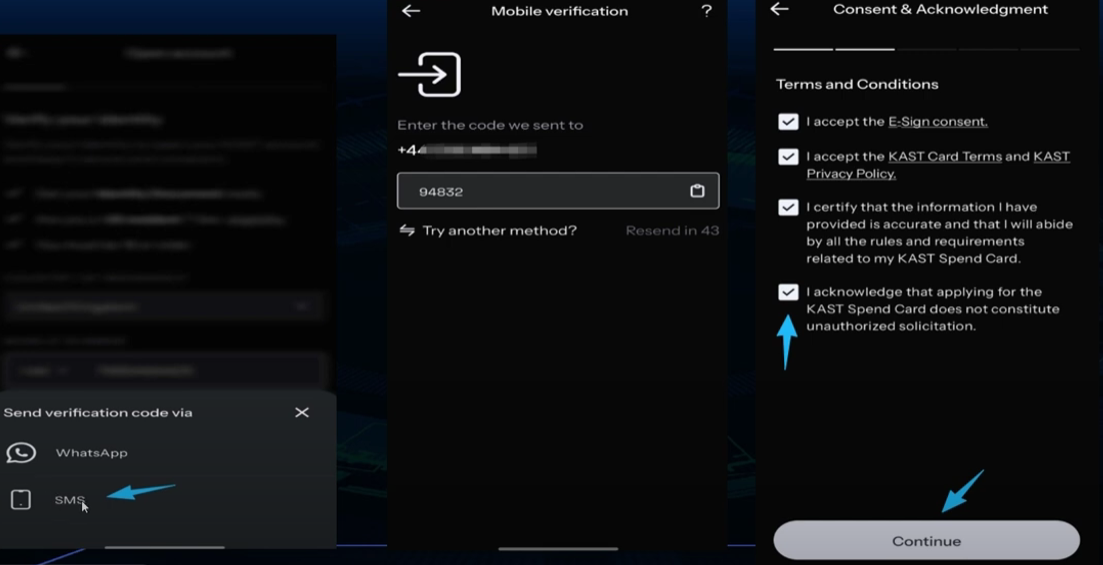Expand the blurred country dropdown on Open account
The width and height of the screenshot is (1103, 565).
click(164, 306)
